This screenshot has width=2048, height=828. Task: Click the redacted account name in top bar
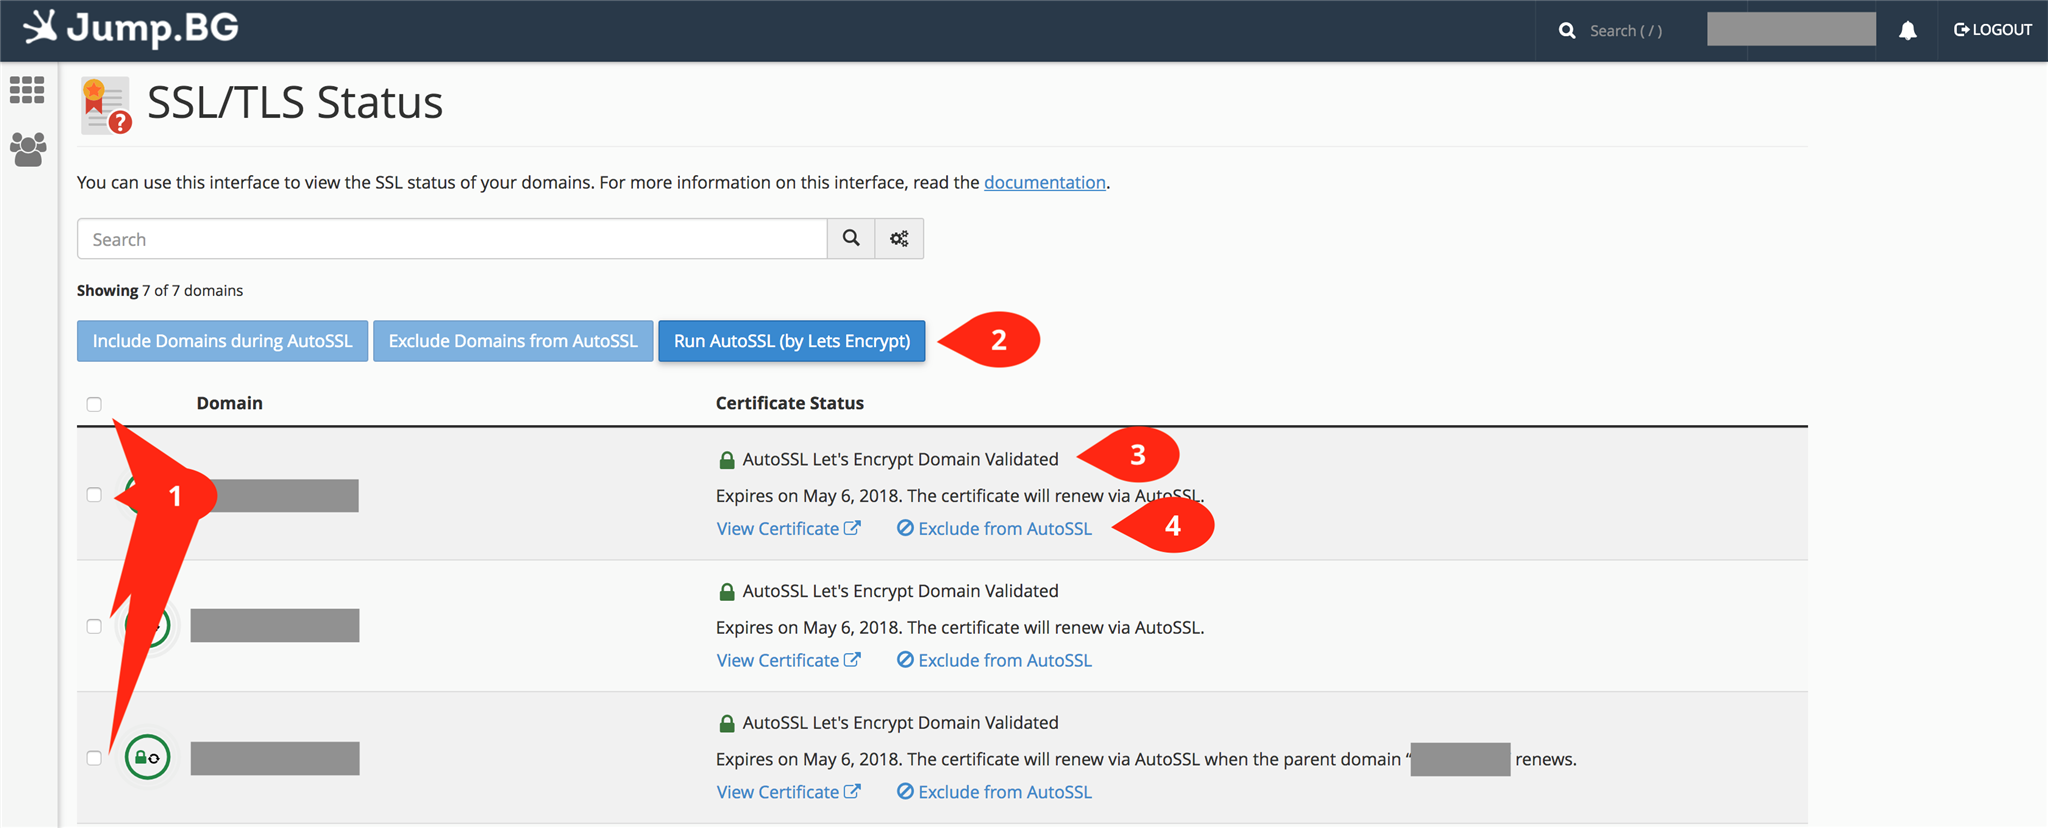coord(1791,29)
